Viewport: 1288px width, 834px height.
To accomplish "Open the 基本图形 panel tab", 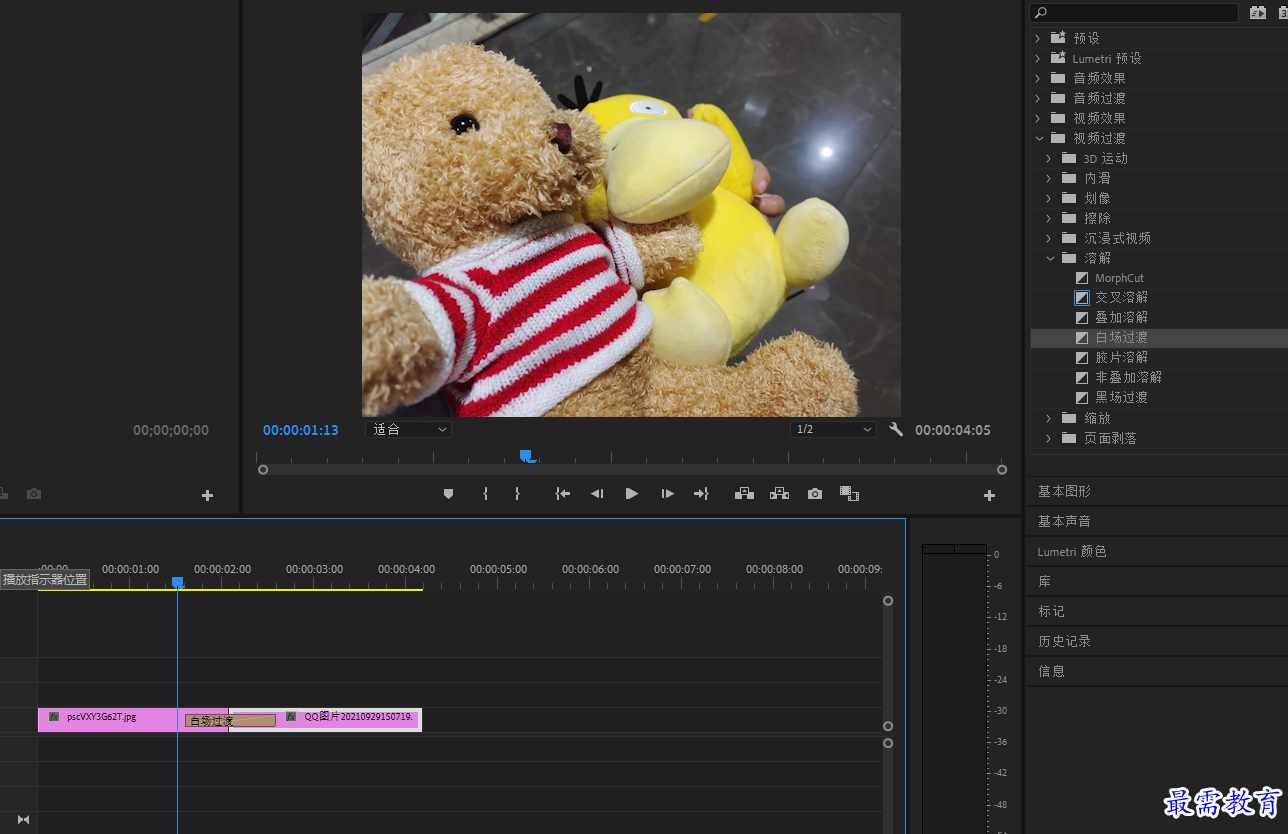I will click(x=1064, y=491).
